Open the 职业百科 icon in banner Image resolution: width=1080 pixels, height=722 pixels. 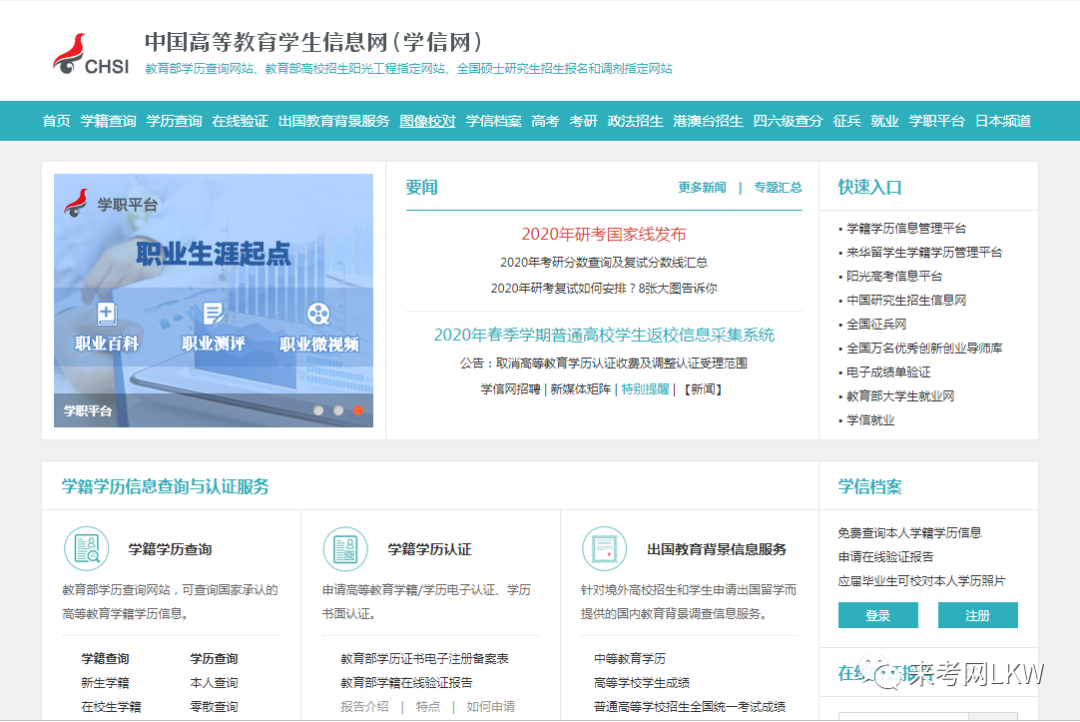pyautogui.click(x=107, y=314)
